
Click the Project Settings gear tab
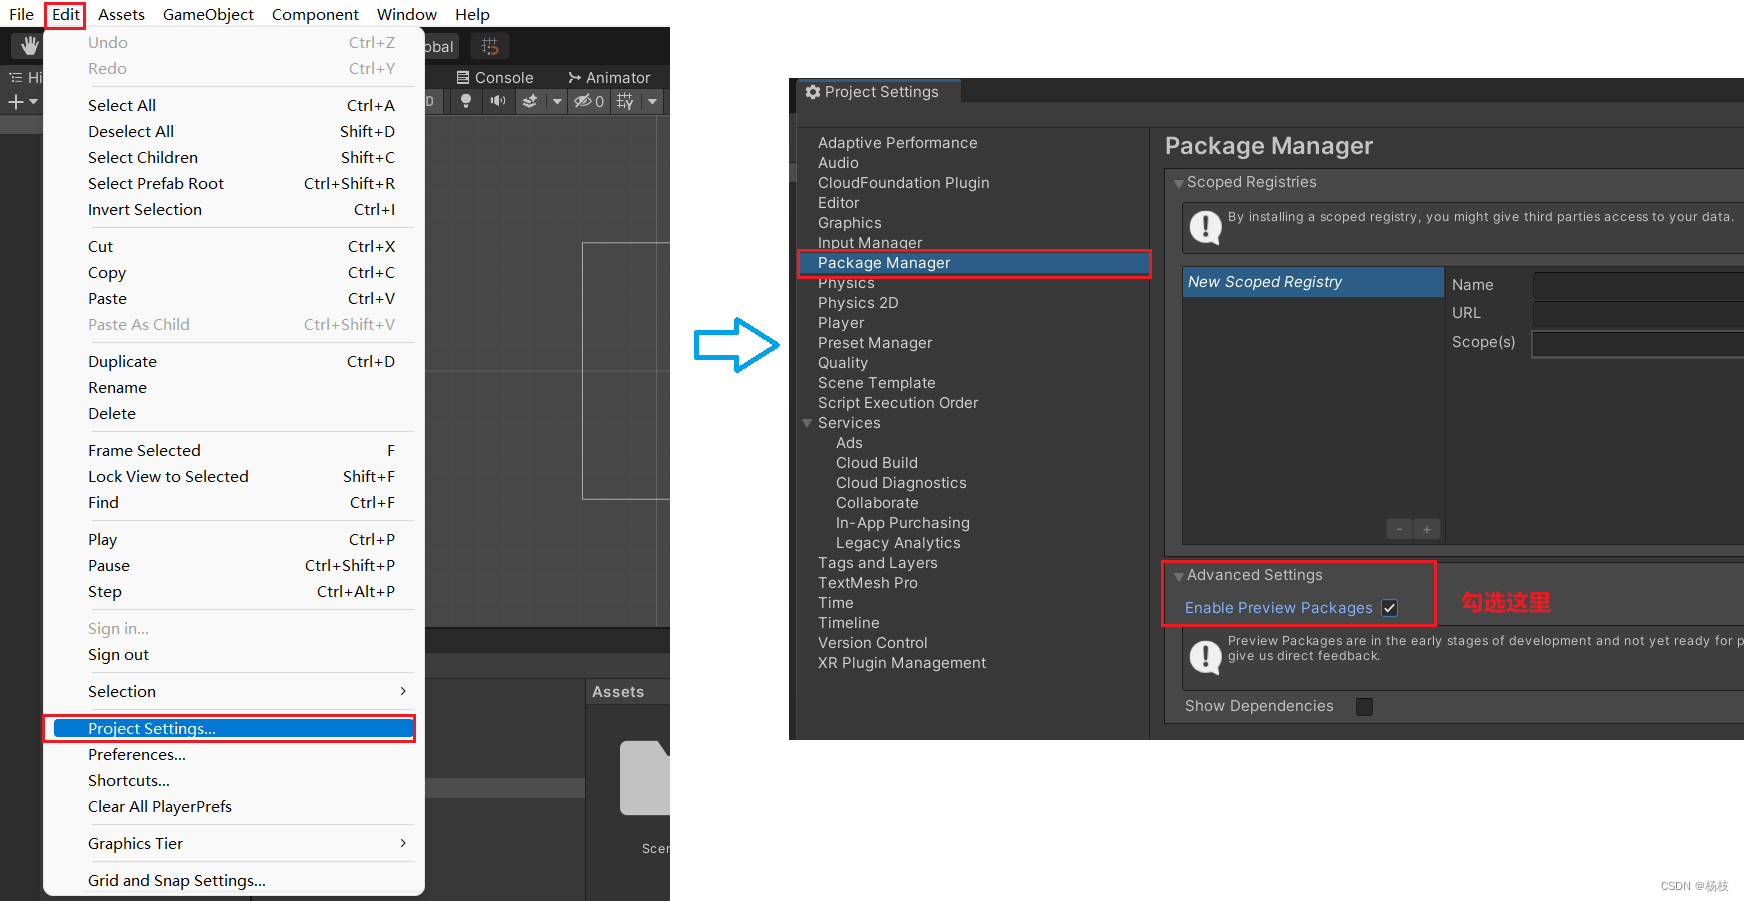872,92
